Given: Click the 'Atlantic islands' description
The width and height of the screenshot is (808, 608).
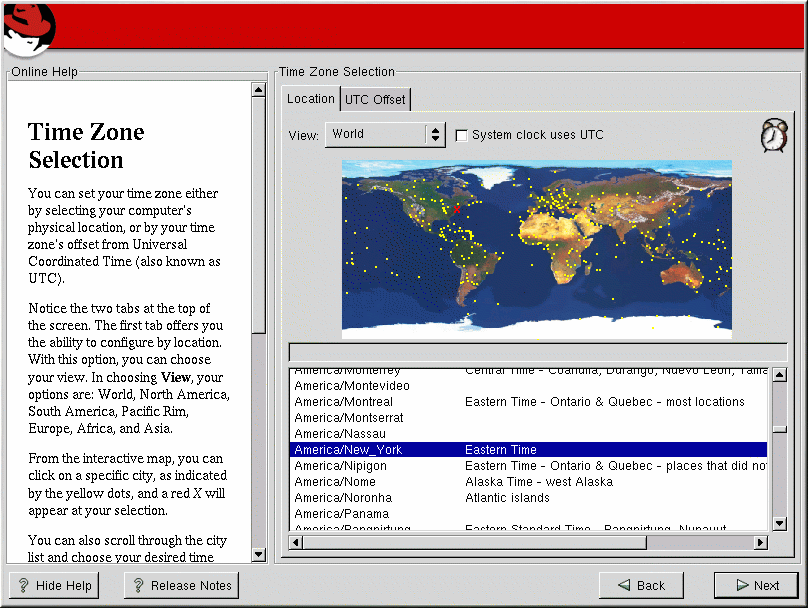Looking at the screenshot, I should (x=507, y=498).
